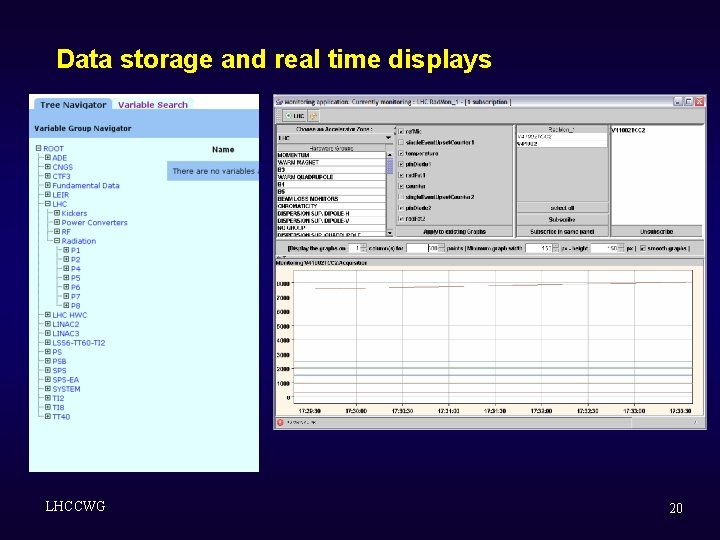This screenshot has height=540, width=720.
Task: Select the RF tree link under LHC
Action: point(66,231)
